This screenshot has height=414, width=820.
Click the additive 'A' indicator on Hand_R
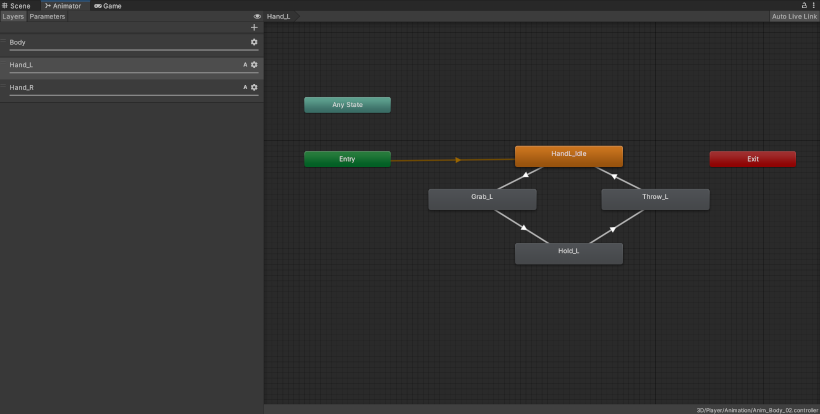point(245,88)
